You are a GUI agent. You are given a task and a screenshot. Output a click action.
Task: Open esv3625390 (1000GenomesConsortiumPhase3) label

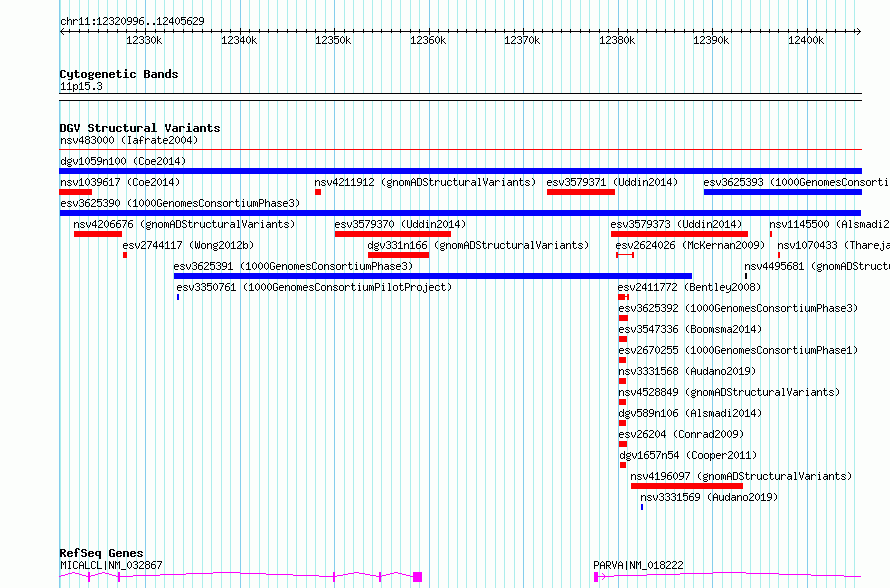click(180, 203)
